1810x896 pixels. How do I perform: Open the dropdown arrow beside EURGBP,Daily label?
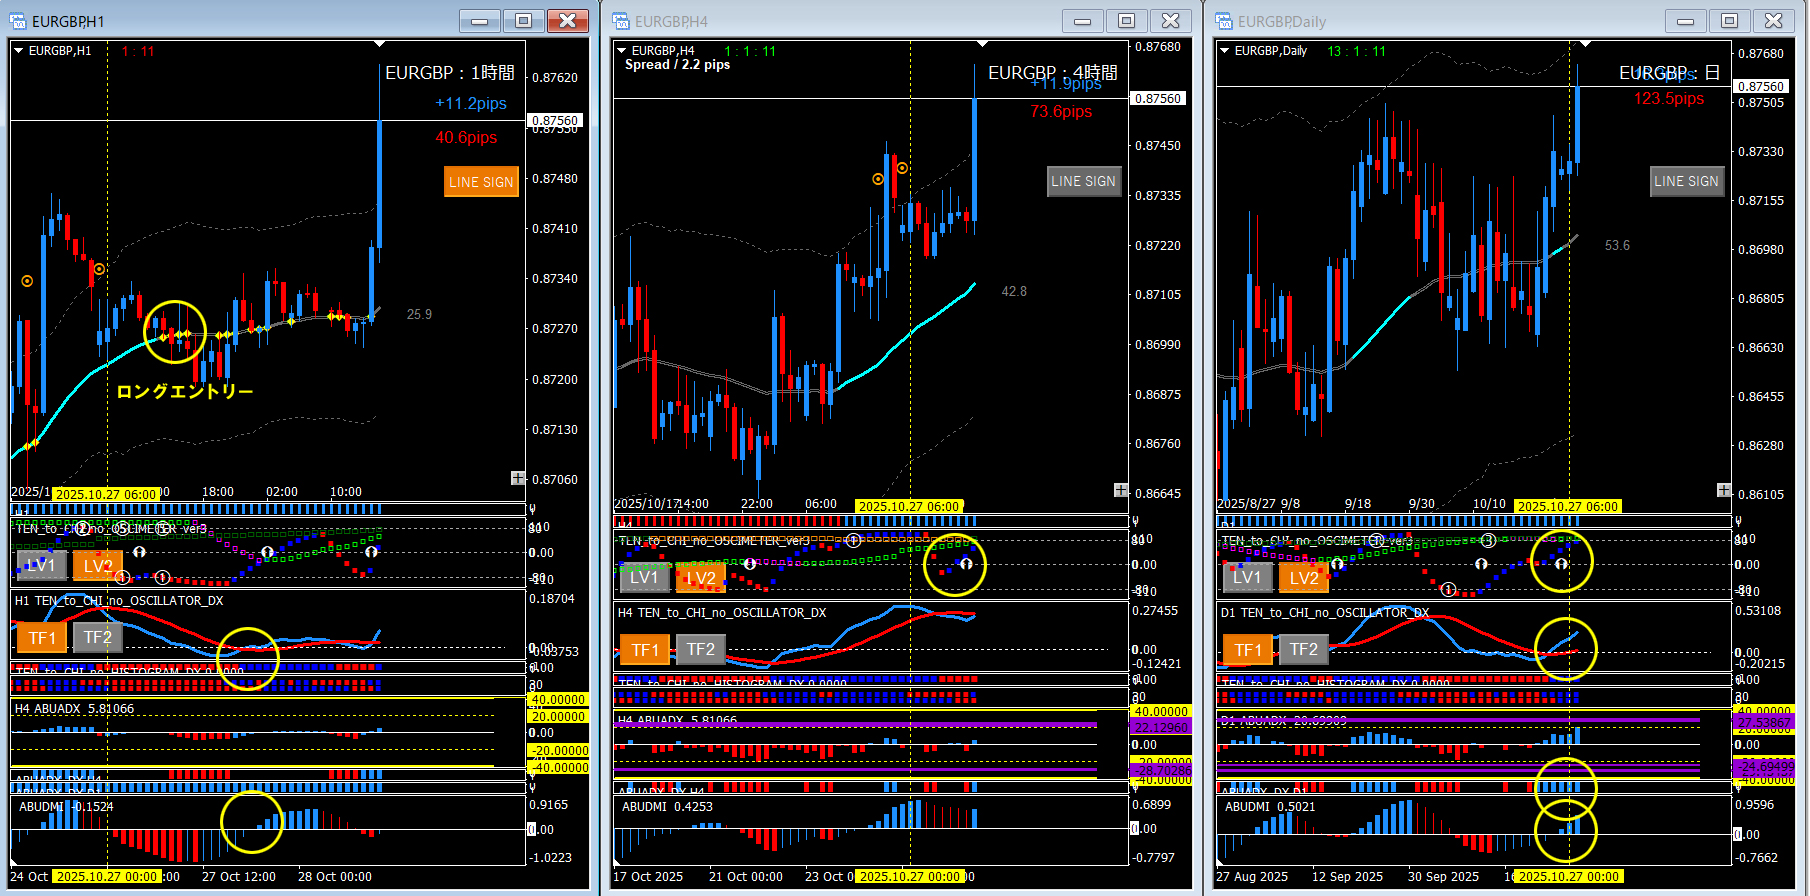(x=1224, y=51)
